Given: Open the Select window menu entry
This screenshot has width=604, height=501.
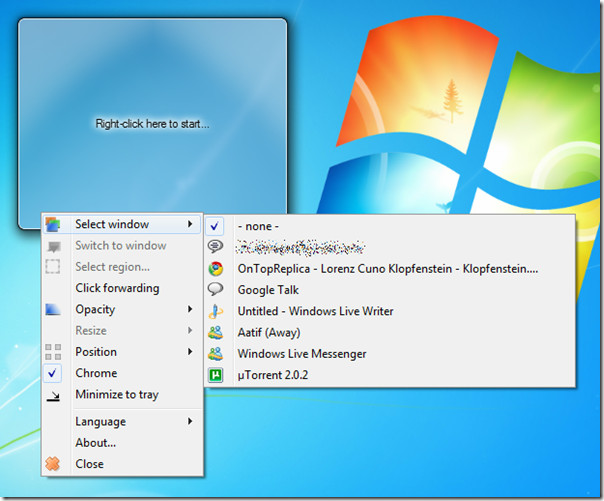Looking at the screenshot, I should click(122, 224).
